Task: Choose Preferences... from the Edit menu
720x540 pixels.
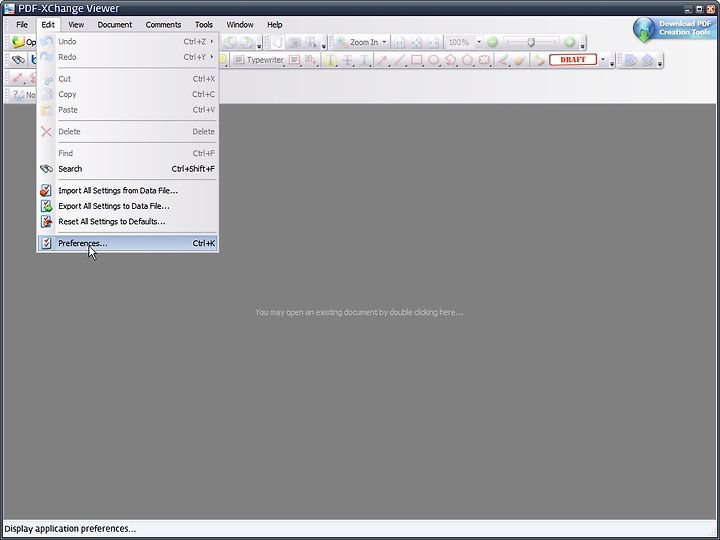Action: click(128, 243)
